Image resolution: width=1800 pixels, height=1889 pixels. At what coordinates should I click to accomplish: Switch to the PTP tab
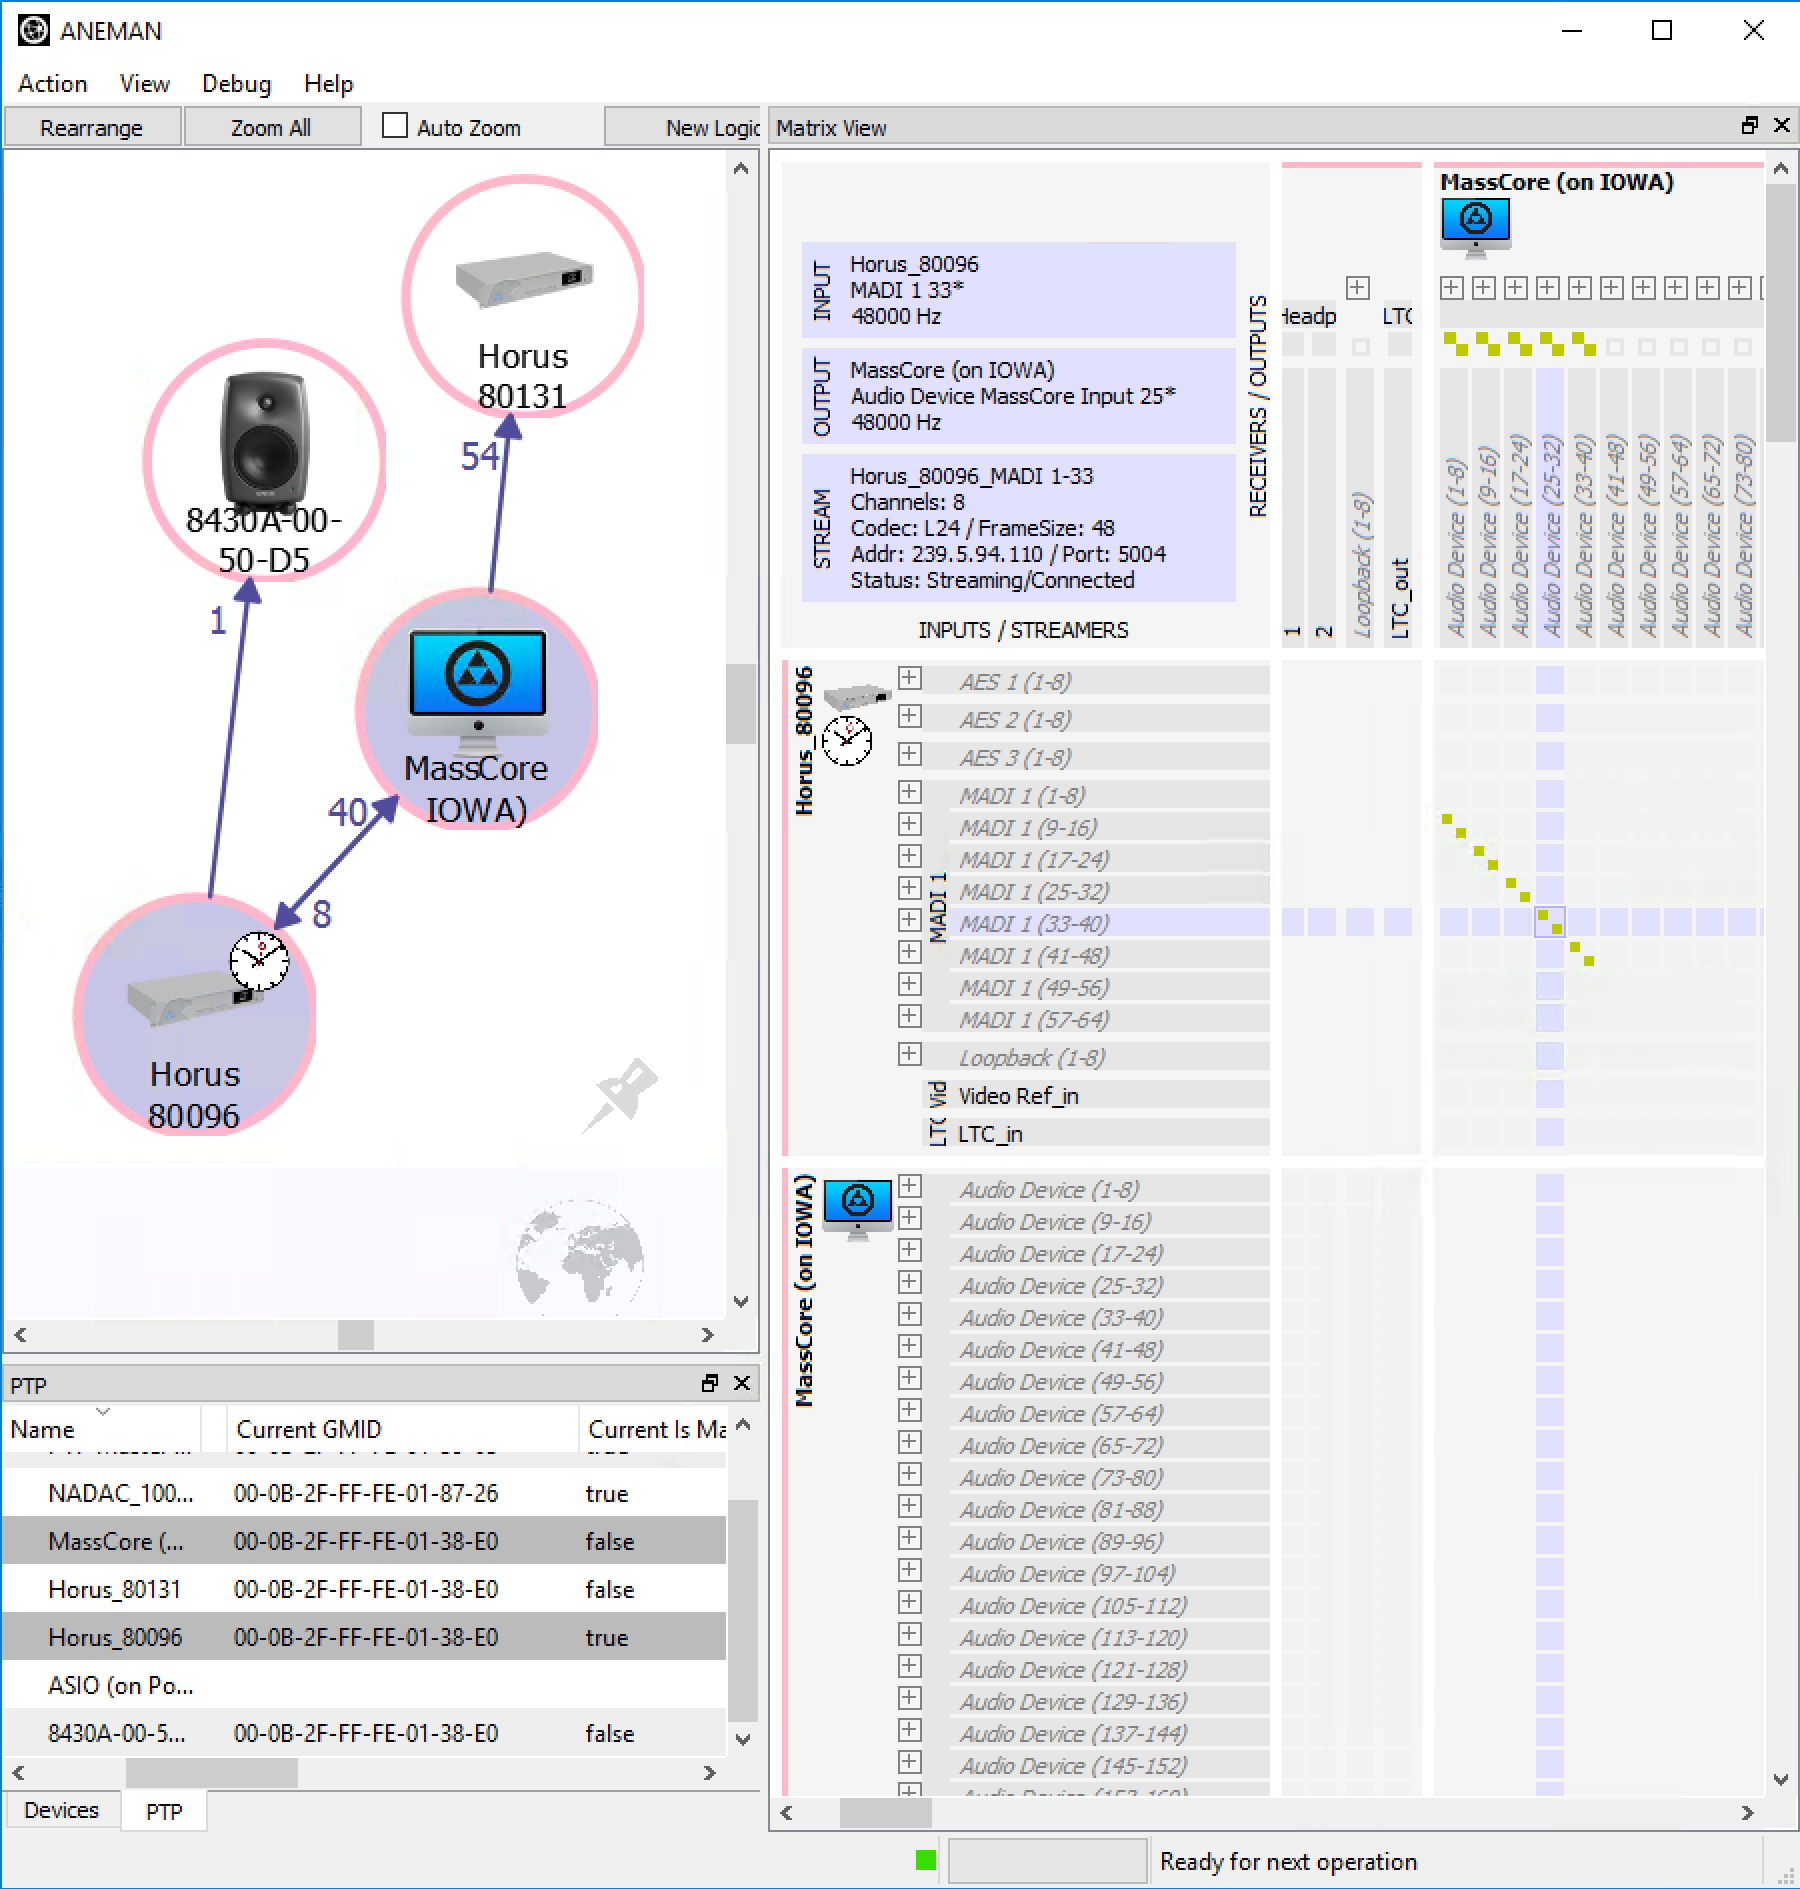tap(164, 1811)
